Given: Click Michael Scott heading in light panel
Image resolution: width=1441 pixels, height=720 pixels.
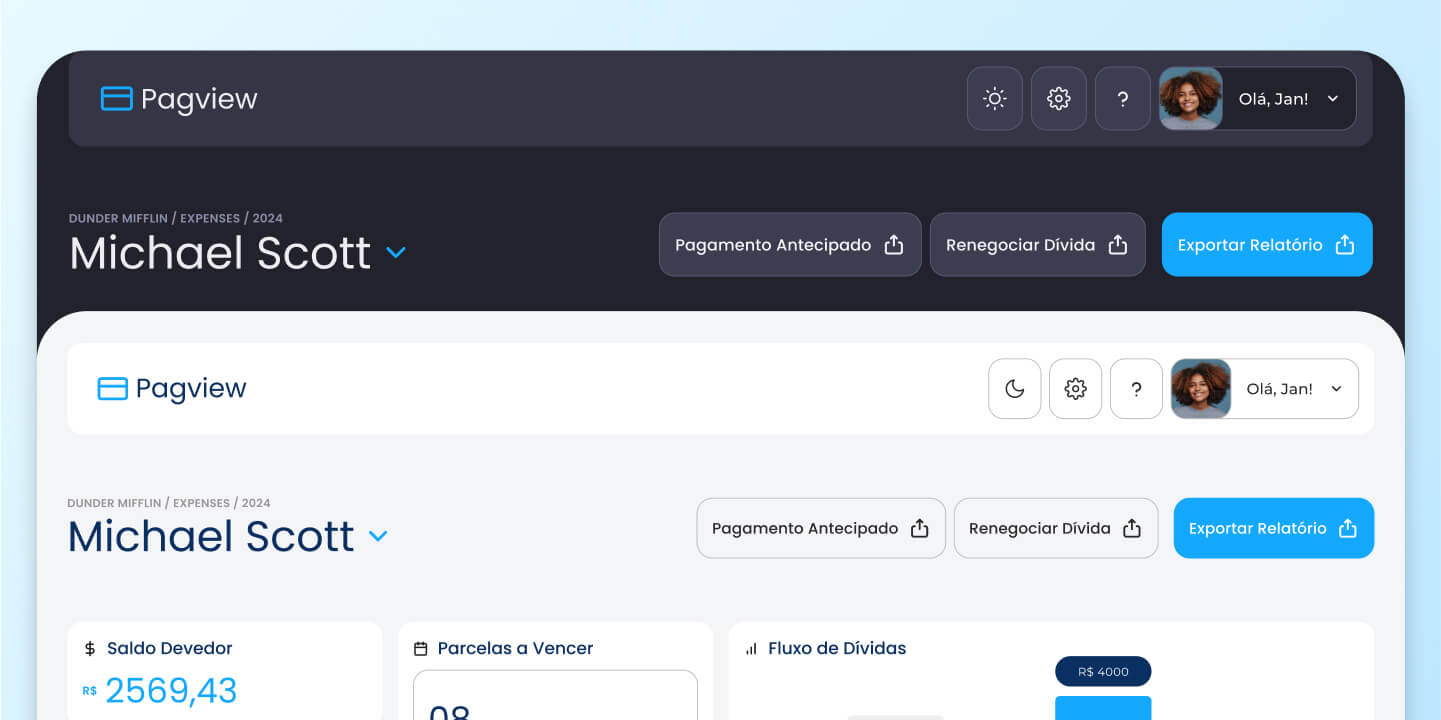Looking at the screenshot, I should (x=211, y=537).
